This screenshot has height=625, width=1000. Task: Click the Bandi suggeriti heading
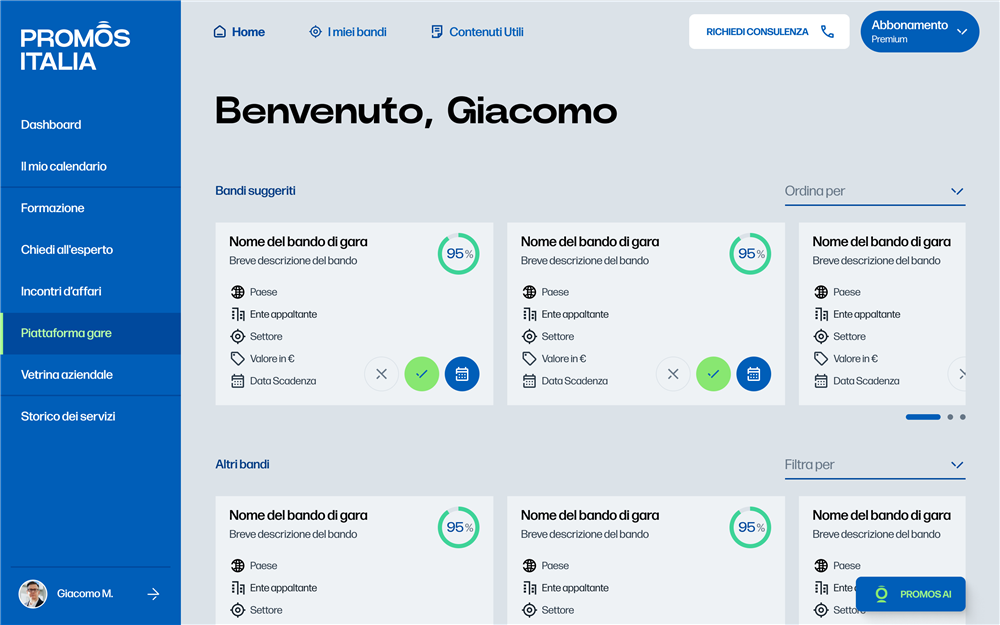(255, 191)
